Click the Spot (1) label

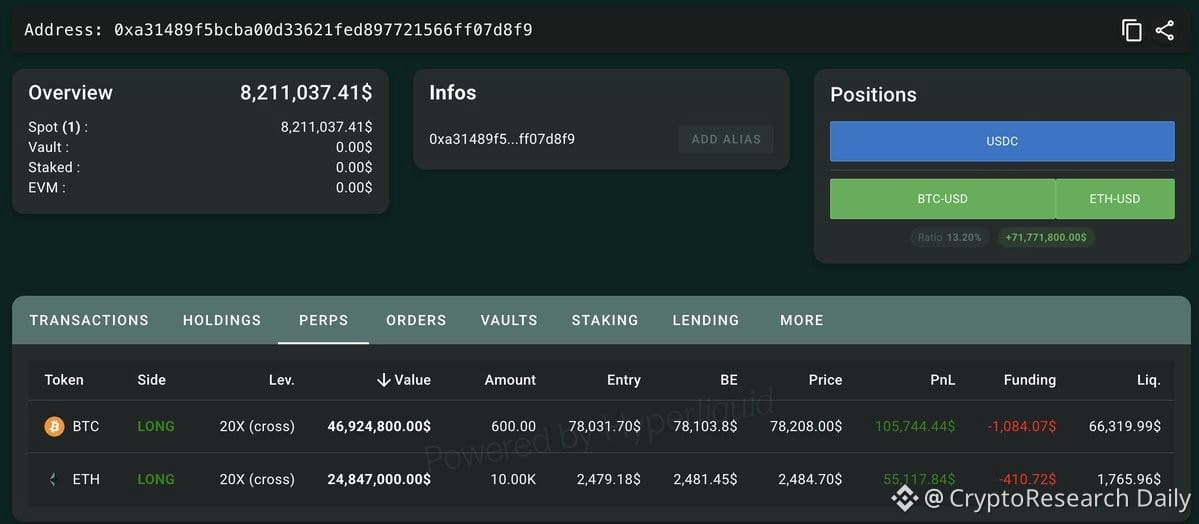coord(58,128)
